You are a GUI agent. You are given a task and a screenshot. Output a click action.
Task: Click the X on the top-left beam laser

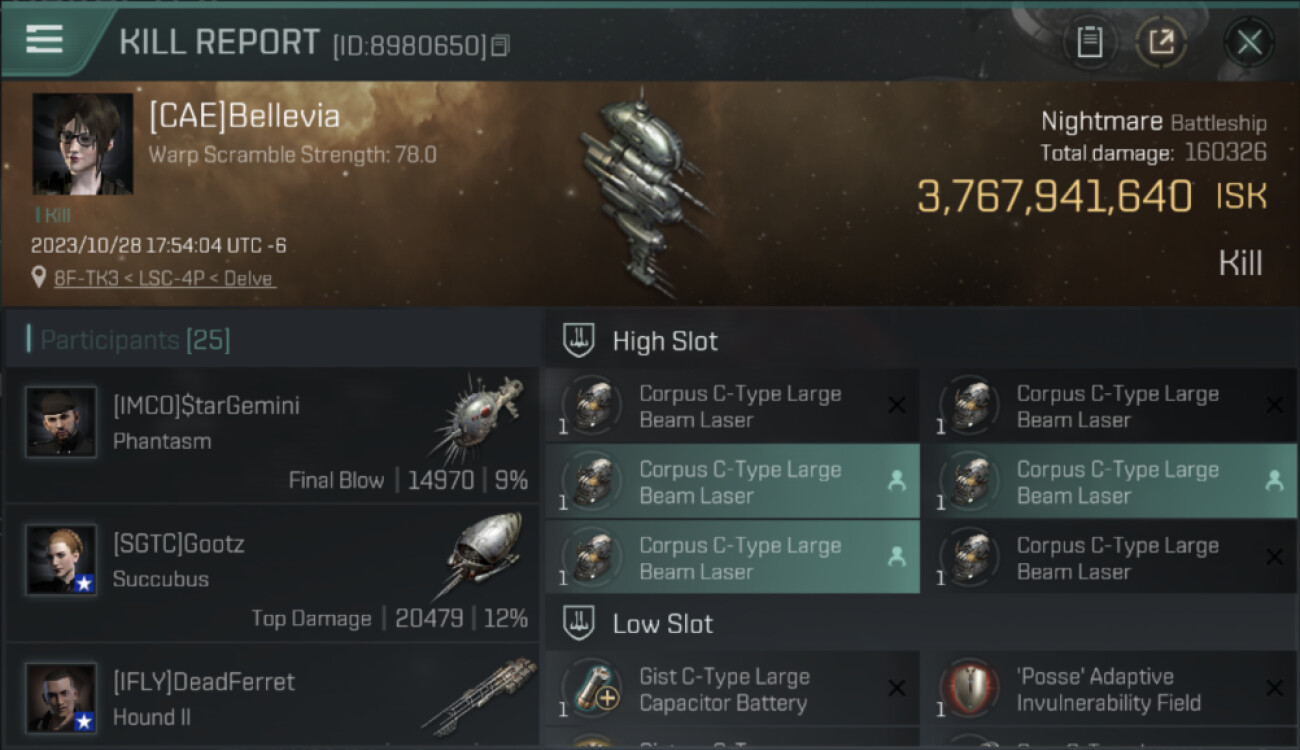[x=897, y=405]
